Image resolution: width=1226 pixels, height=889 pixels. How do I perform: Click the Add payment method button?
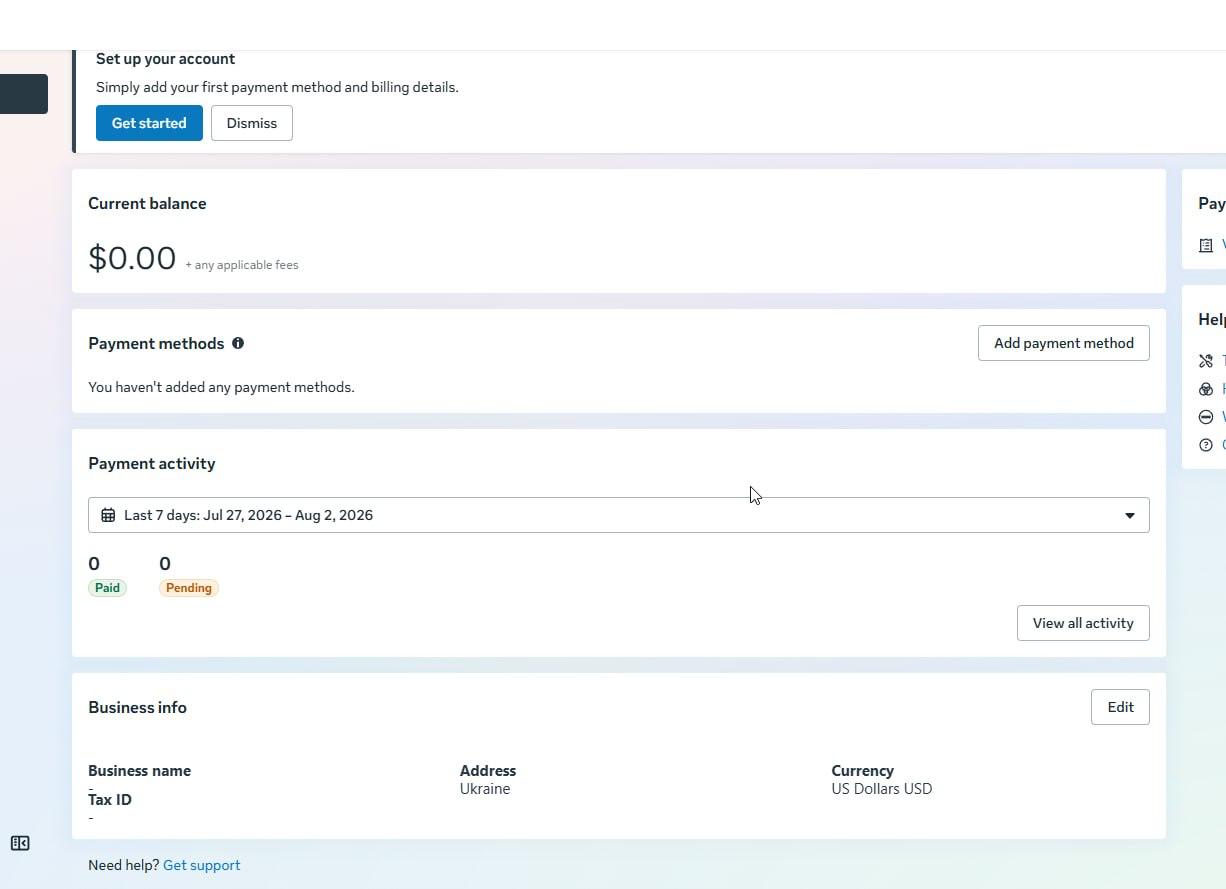[1064, 343]
